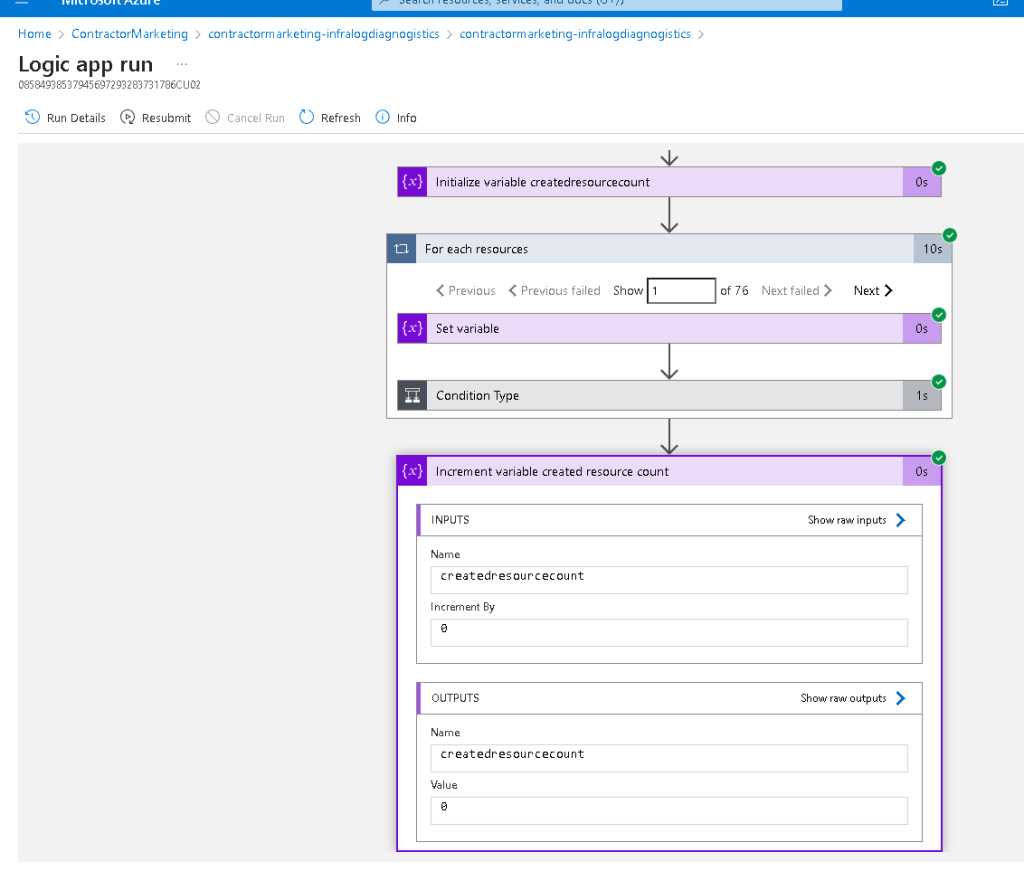Screen dimensions: 1024x871
Task: Click Show raw outputs chevron
Action: click(x=901, y=698)
